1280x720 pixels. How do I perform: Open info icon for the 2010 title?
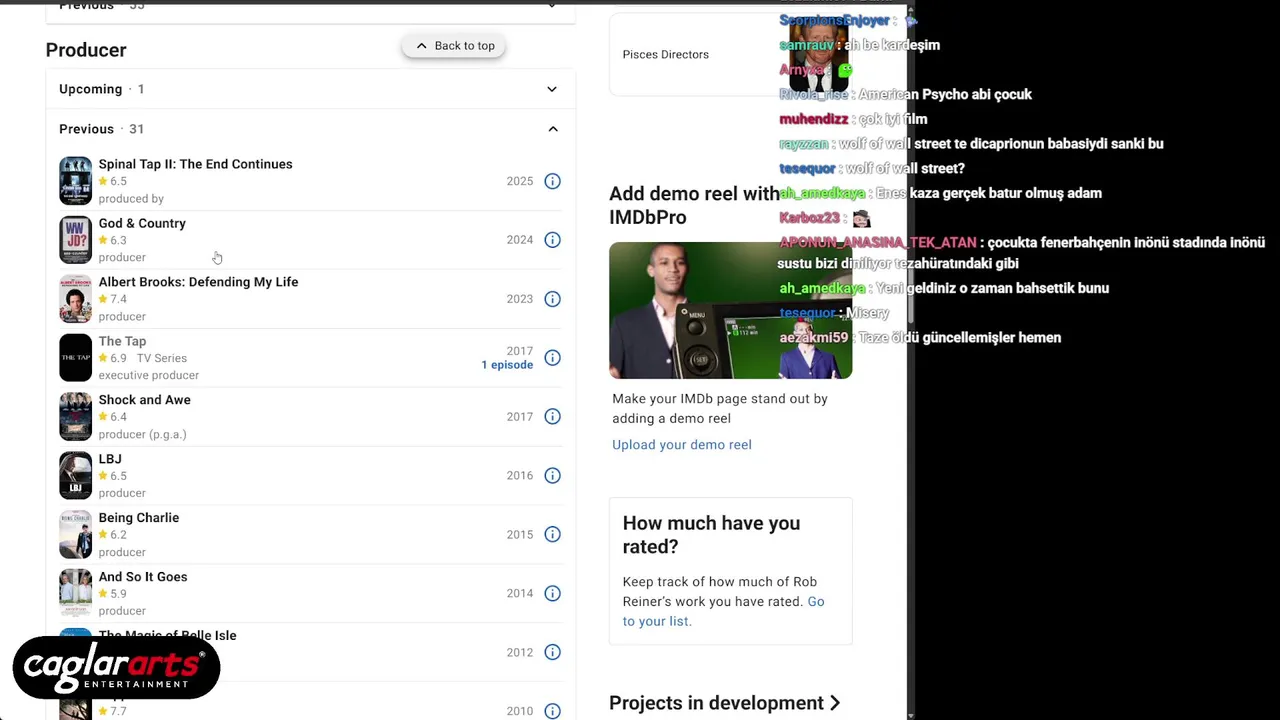(552, 711)
